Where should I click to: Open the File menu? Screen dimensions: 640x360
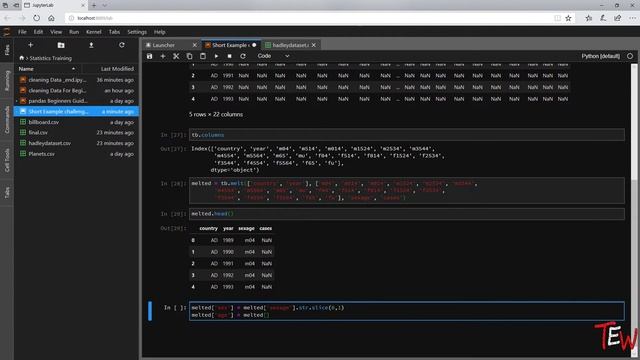(22, 32)
